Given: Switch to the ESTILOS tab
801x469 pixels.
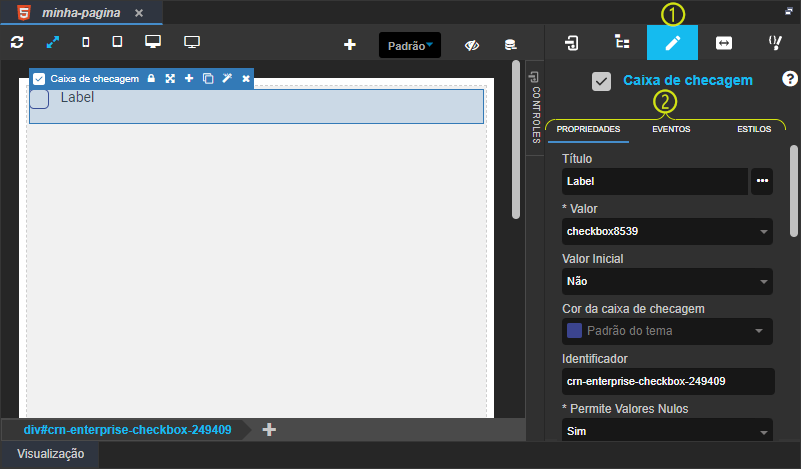Looking at the screenshot, I should point(754,129).
